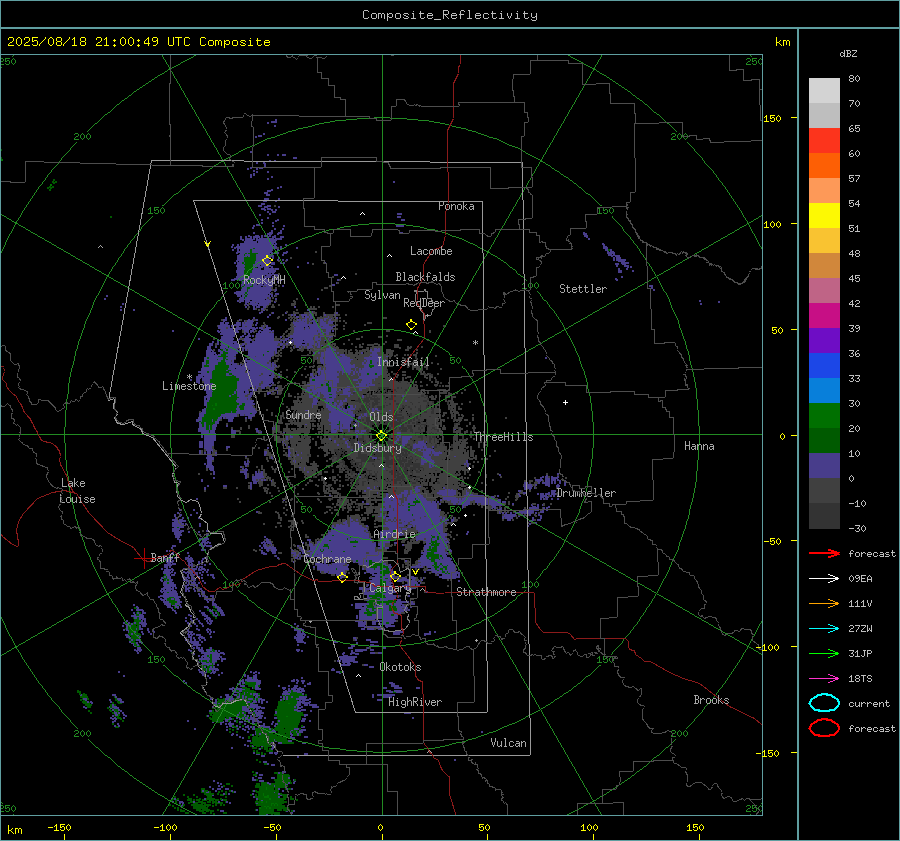The height and width of the screenshot is (841, 900).
Task: Click the 09EA legend label
Action: tap(860, 579)
